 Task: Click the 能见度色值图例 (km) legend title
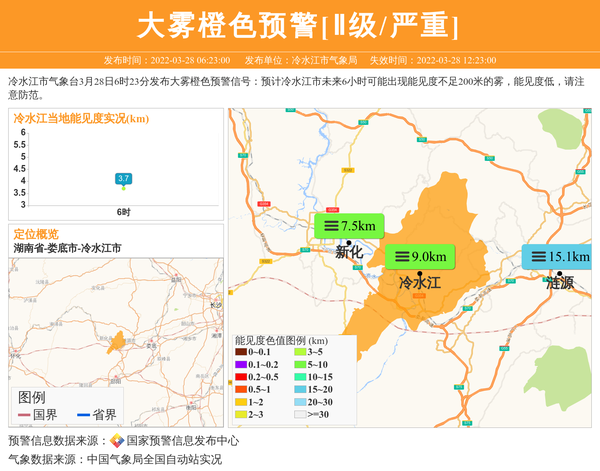[281, 341]
